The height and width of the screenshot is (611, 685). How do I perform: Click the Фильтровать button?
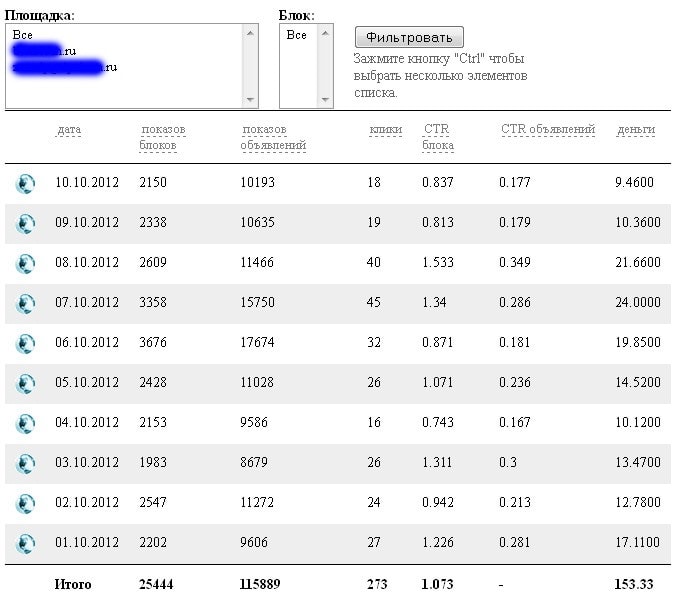click(409, 37)
